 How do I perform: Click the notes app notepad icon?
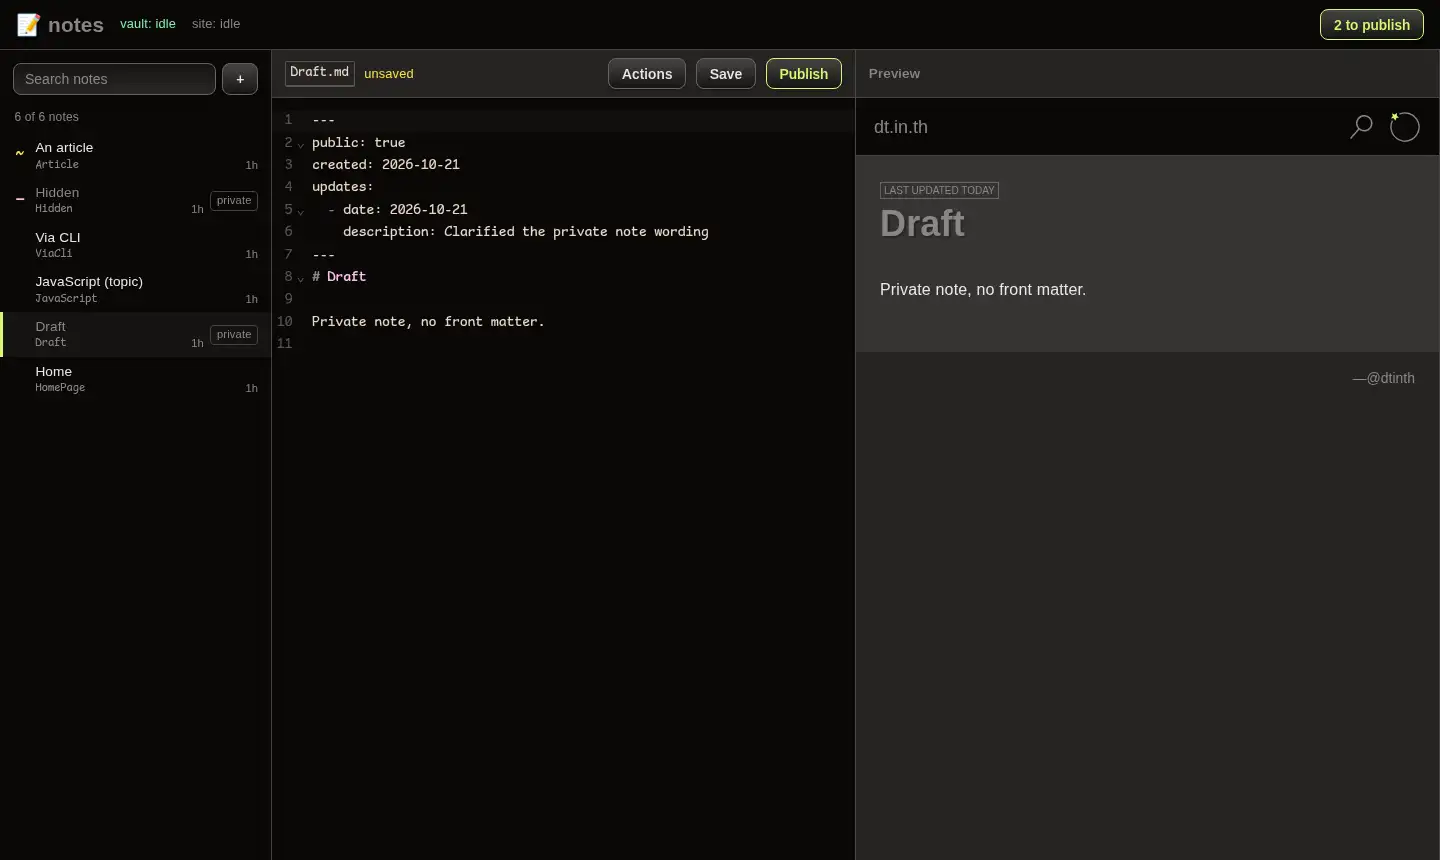click(x=28, y=25)
